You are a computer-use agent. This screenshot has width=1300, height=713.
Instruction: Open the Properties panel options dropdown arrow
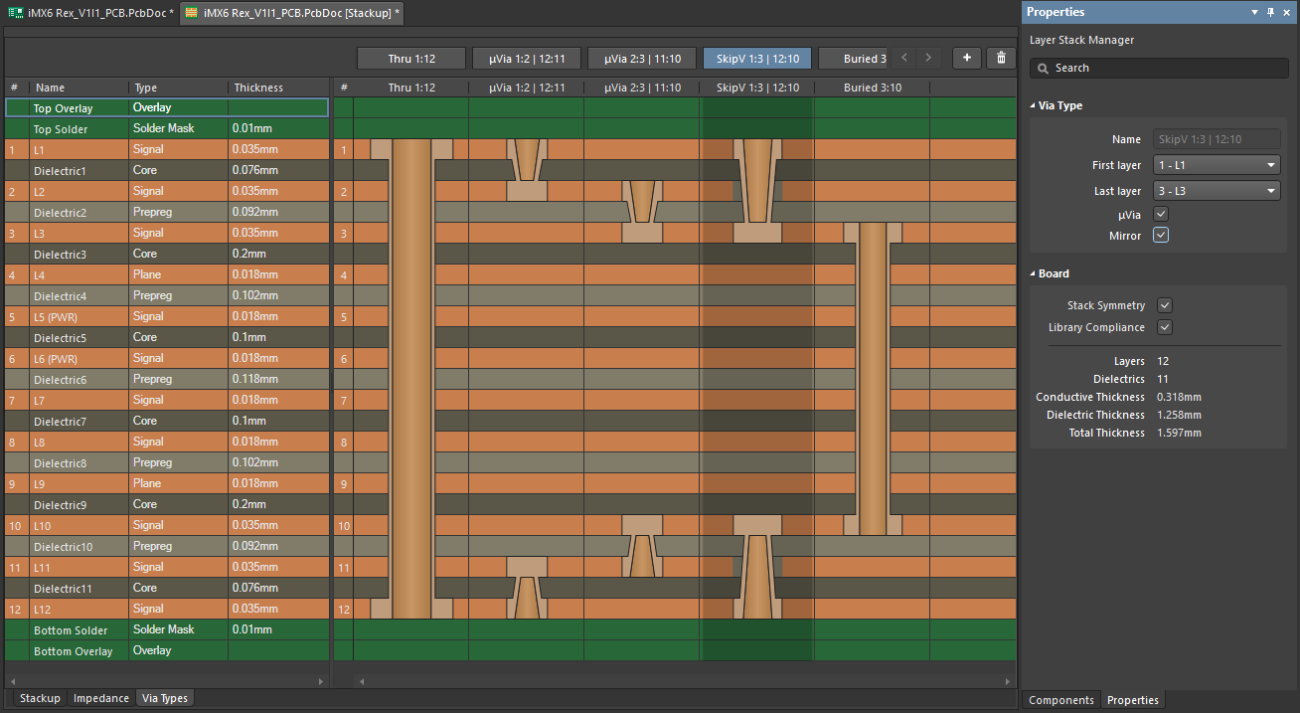[1255, 12]
